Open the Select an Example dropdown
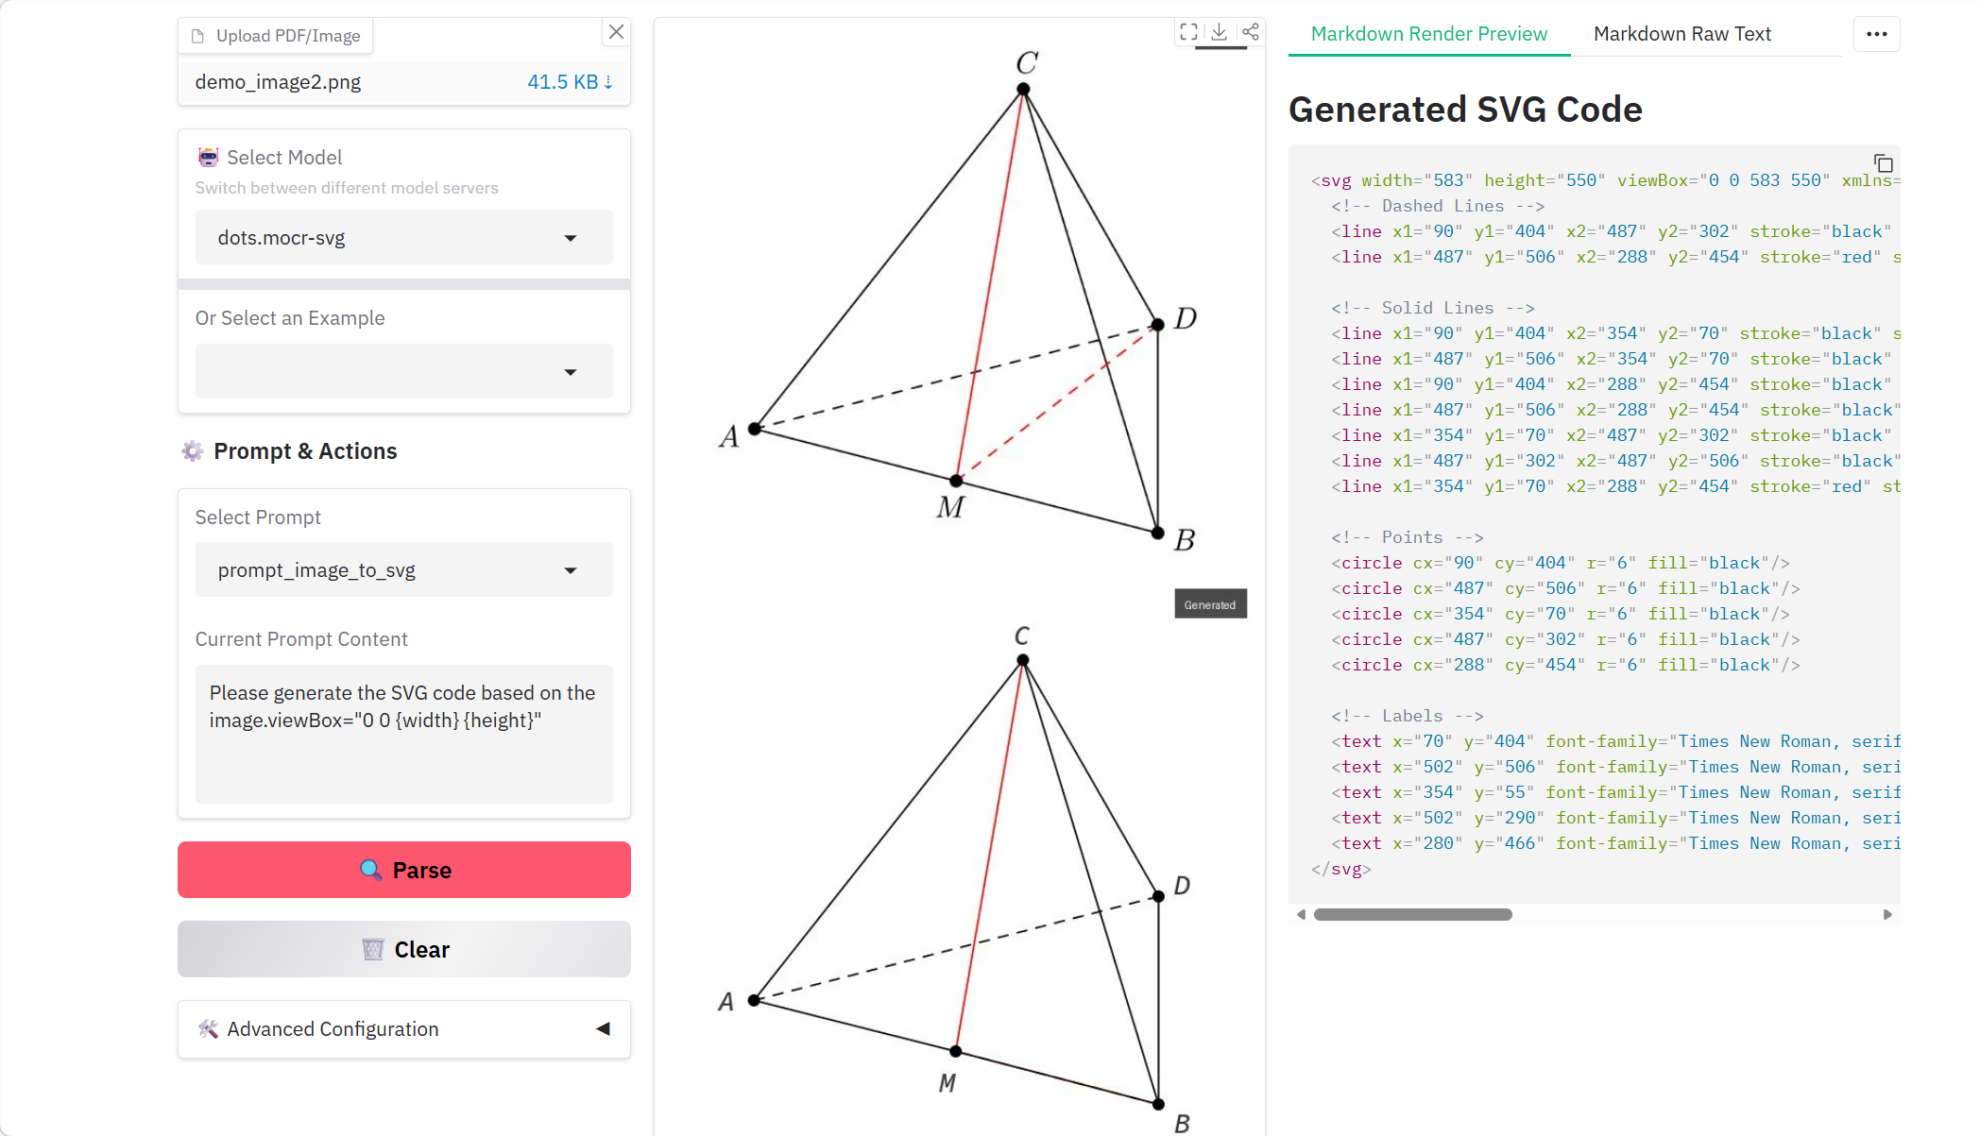The image size is (1980, 1136). [403, 371]
